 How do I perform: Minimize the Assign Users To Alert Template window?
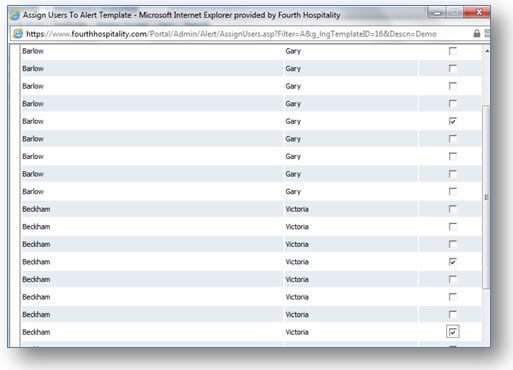[x=438, y=13]
